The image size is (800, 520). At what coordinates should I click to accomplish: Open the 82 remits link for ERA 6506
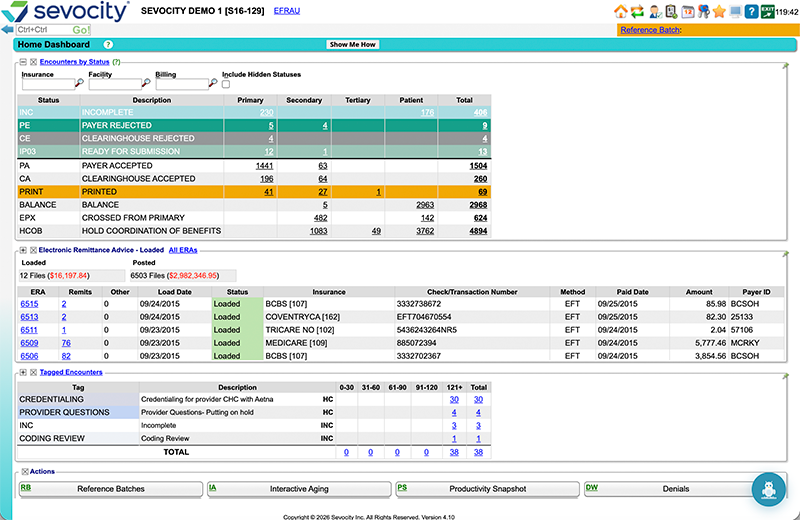(66, 356)
